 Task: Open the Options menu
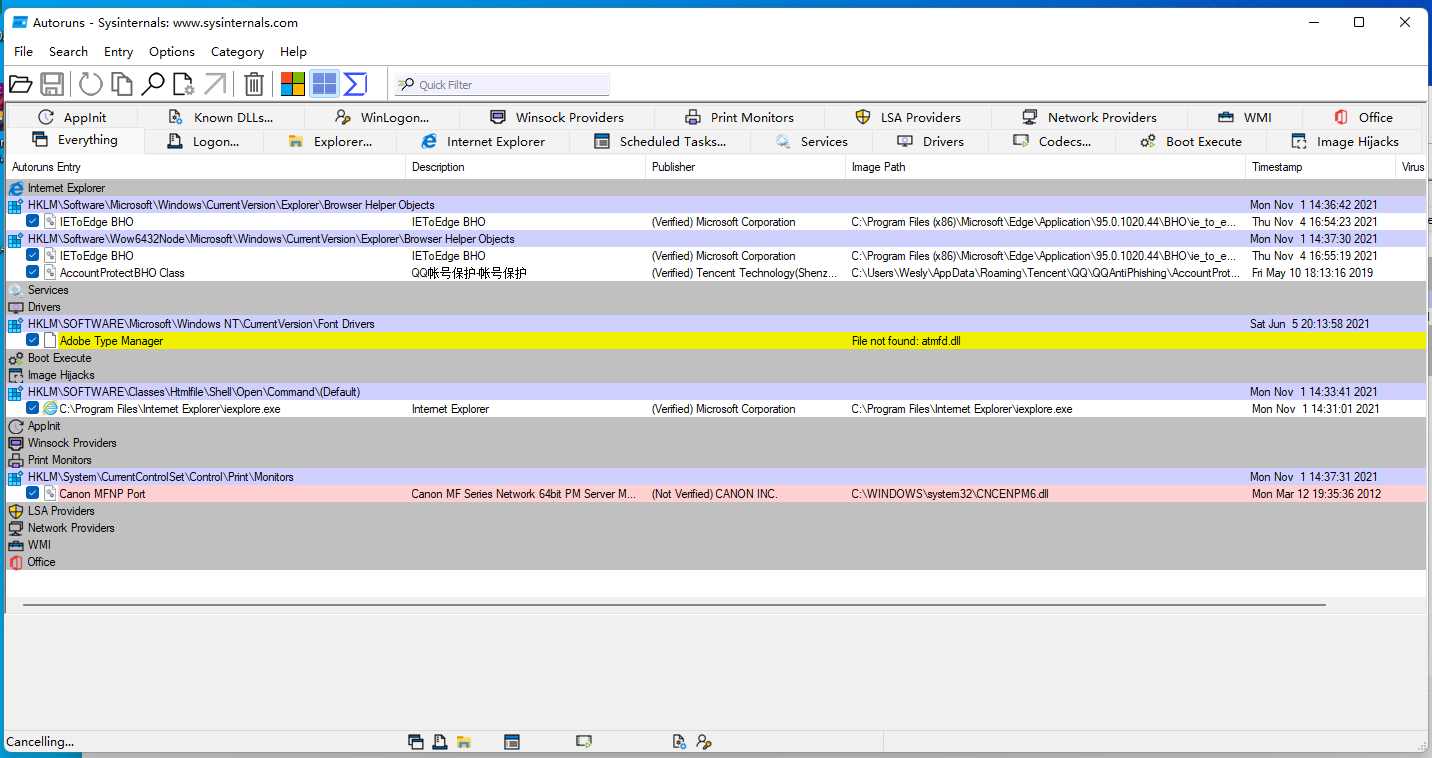pos(172,52)
